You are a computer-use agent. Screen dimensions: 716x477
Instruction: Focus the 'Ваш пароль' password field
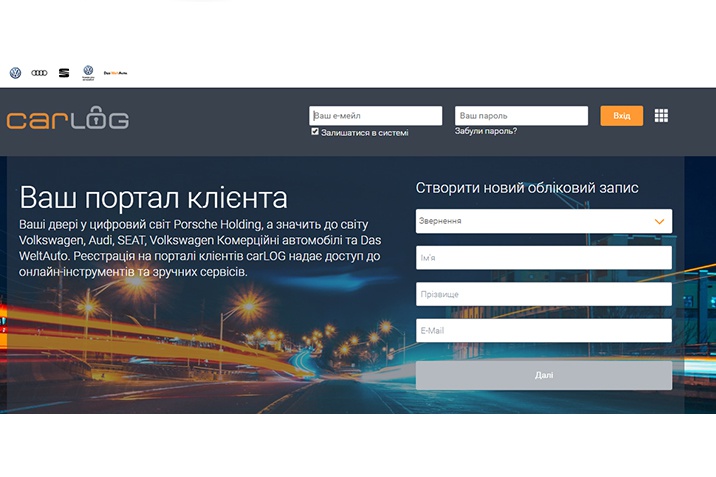pos(521,116)
